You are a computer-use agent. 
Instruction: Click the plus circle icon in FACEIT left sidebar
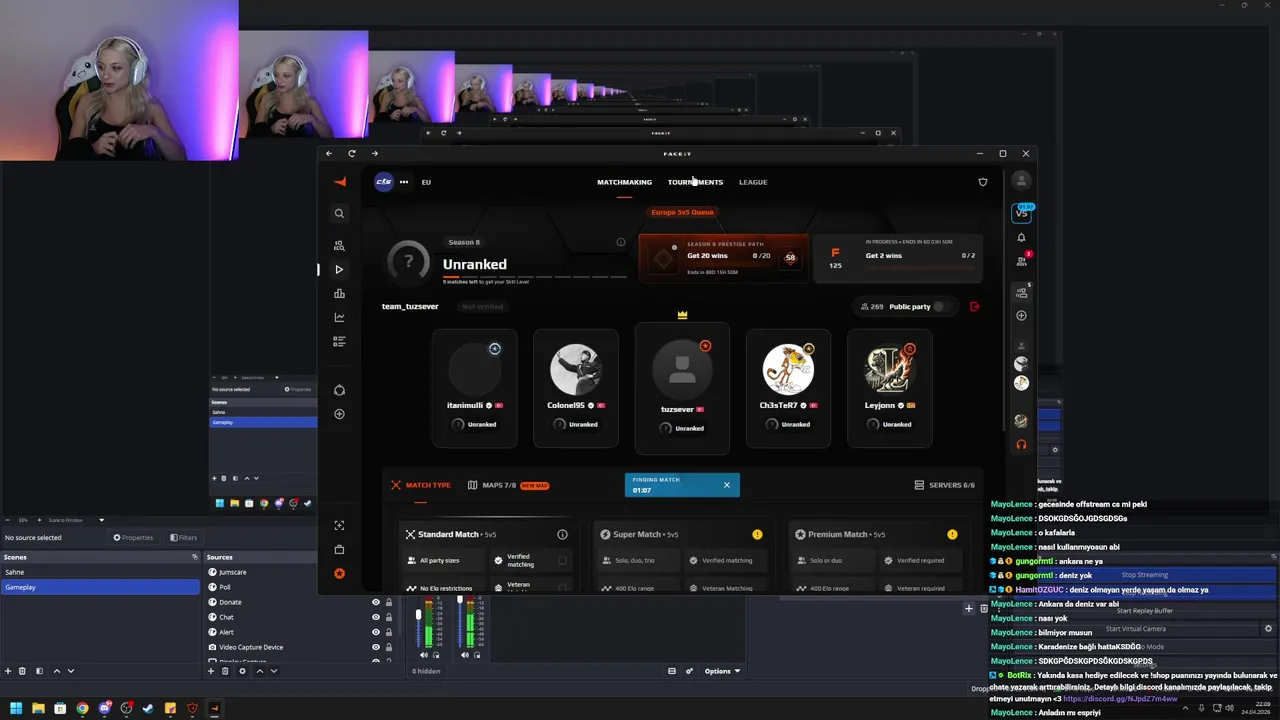point(339,414)
